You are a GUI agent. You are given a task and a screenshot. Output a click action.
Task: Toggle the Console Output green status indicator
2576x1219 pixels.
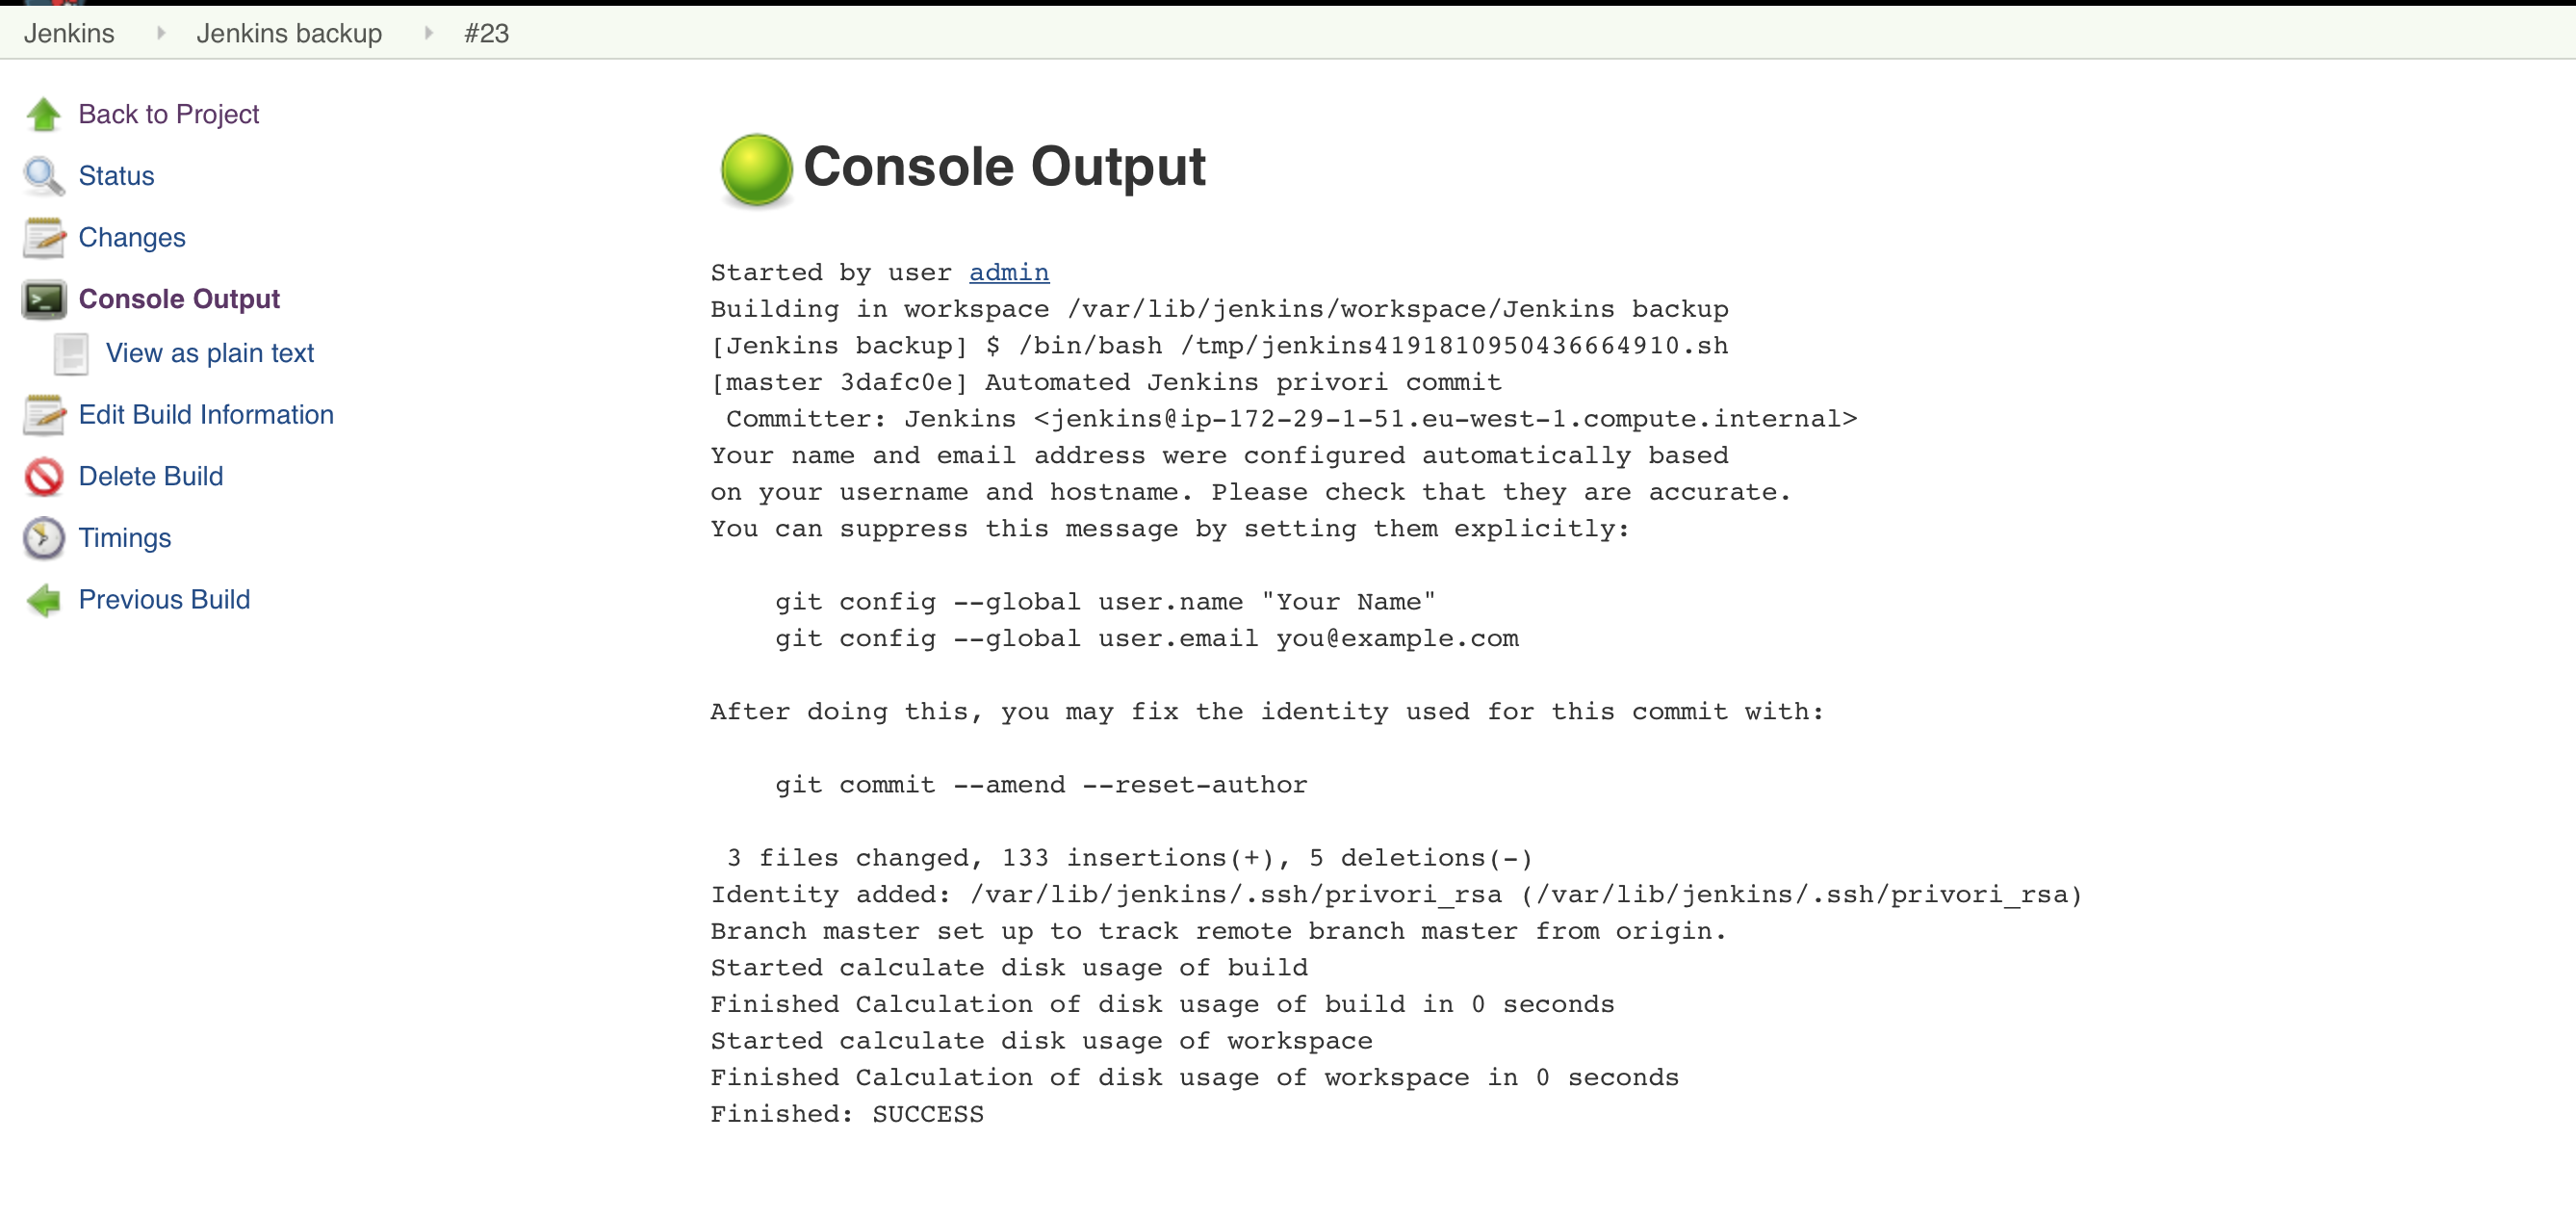click(754, 165)
